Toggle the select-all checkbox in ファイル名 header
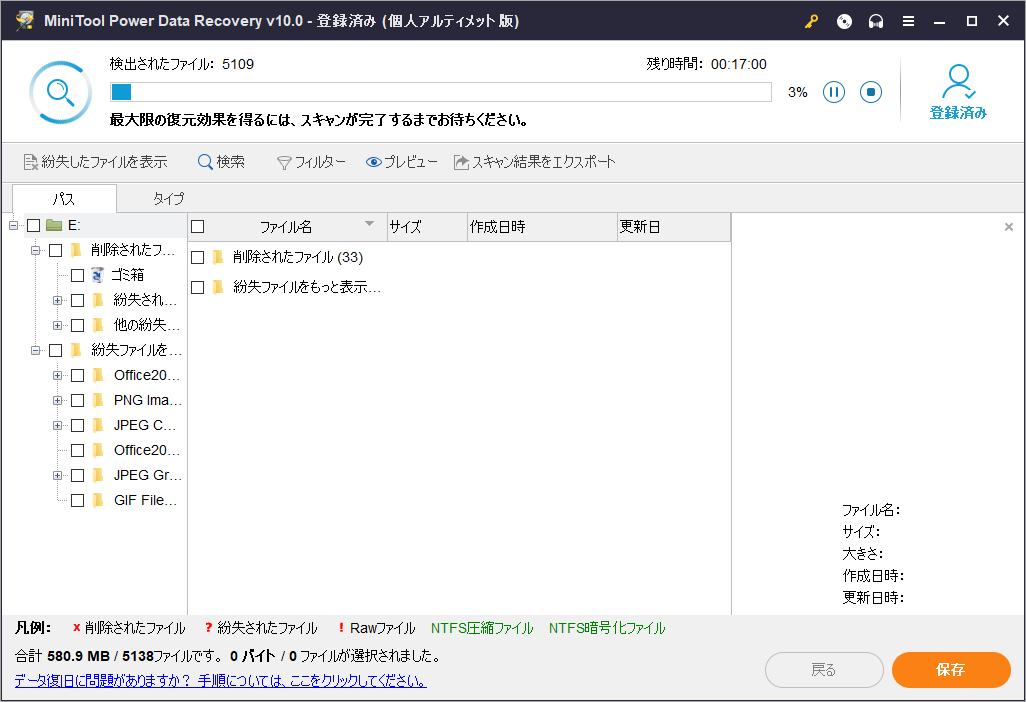Image resolution: width=1026 pixels, height=702 pixels. (x=198, y=227)
